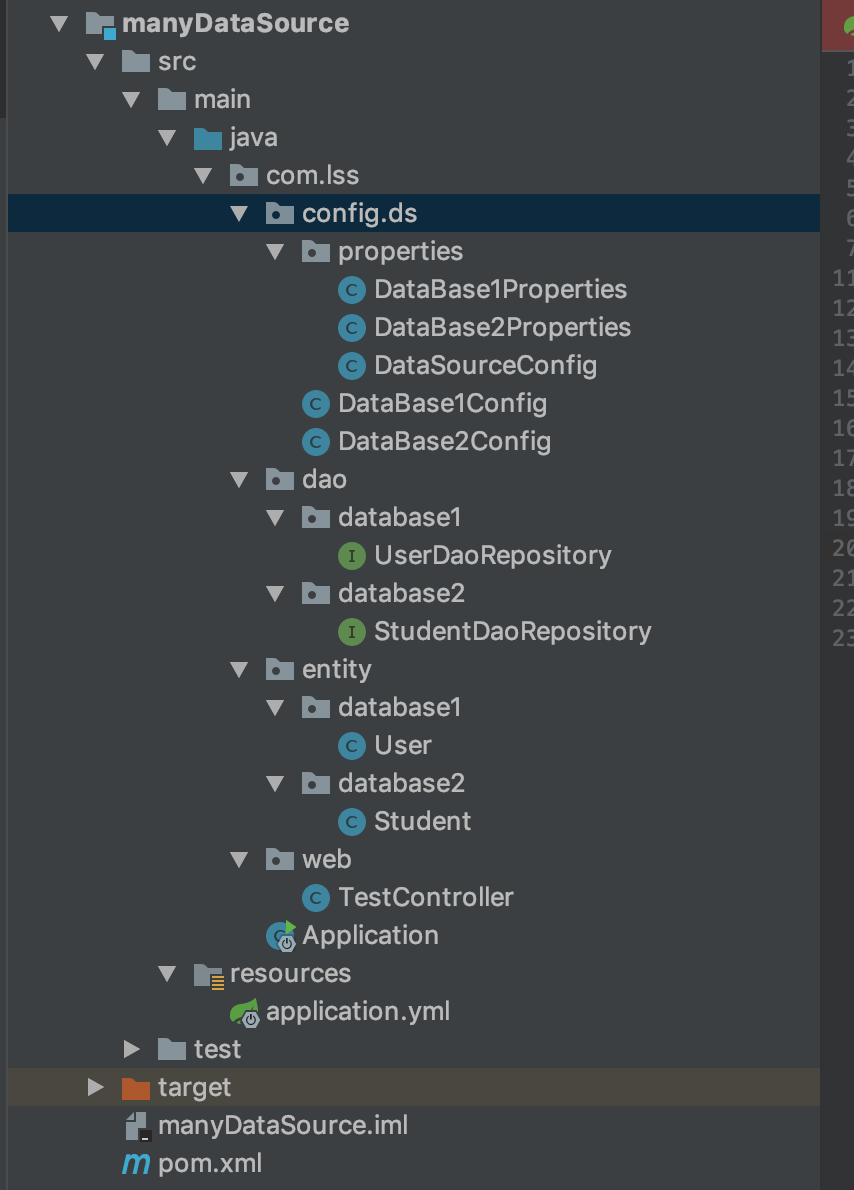Collapse the properties package arrow

tap(275, 251)
